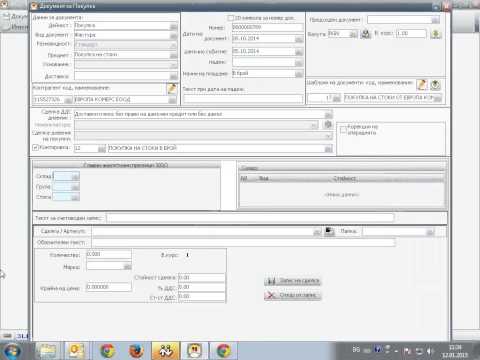Open the calendar for the tax event date
Screen dimensions: 480x360
[x=299, y=52]
